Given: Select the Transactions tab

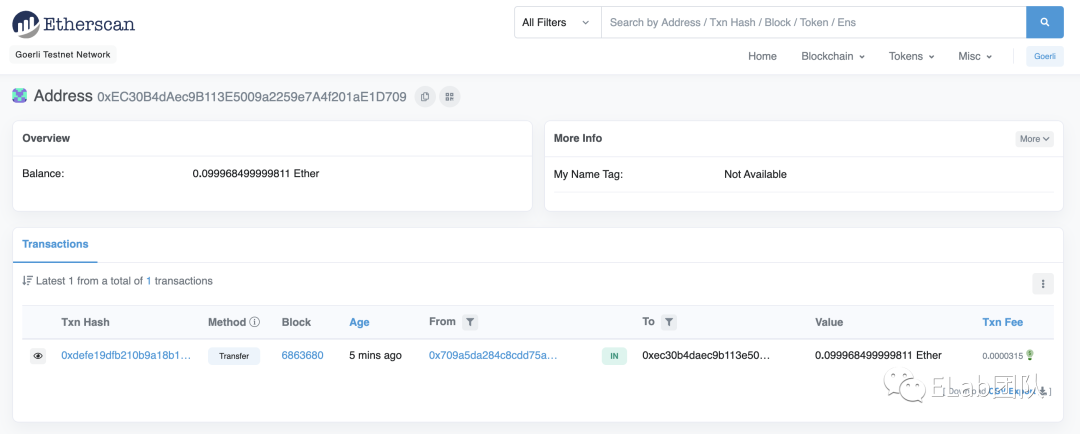Looking at the screenshot, I should (55, 244).
